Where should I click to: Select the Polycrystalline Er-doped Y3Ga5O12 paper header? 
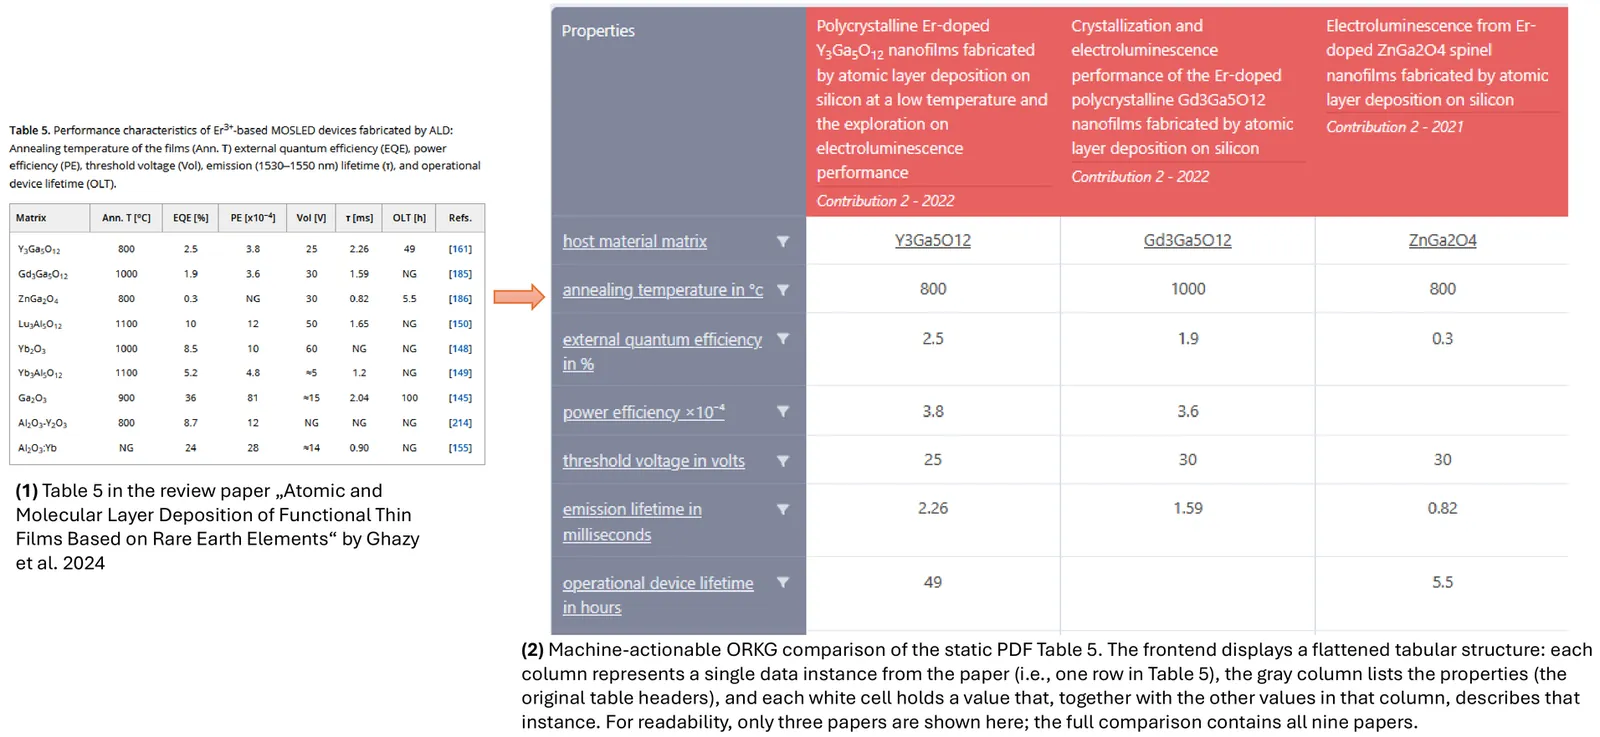(x=931, y=99)
